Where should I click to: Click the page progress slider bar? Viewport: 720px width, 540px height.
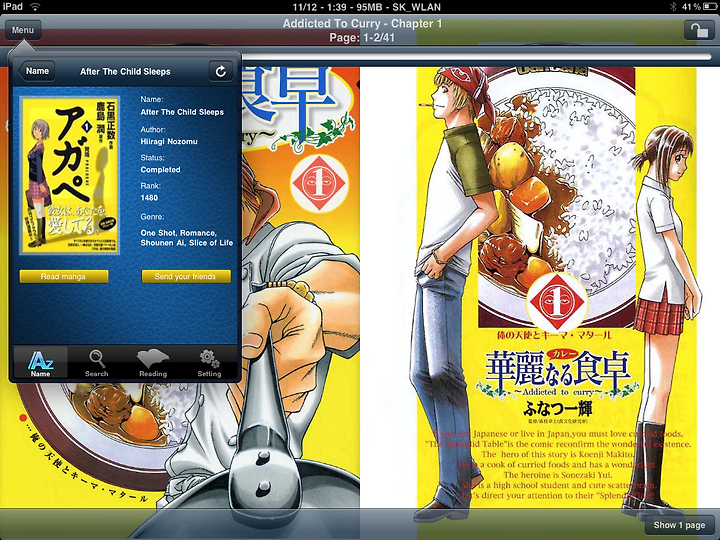click(476, 57)
